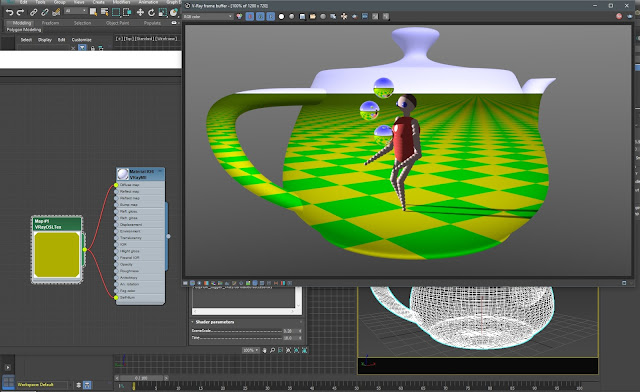Image resolution: width=640 pixels, height=392 pixels.
Task: Select the VRayOSLTex Map #1 node header
Action: (x=57, y=224)
